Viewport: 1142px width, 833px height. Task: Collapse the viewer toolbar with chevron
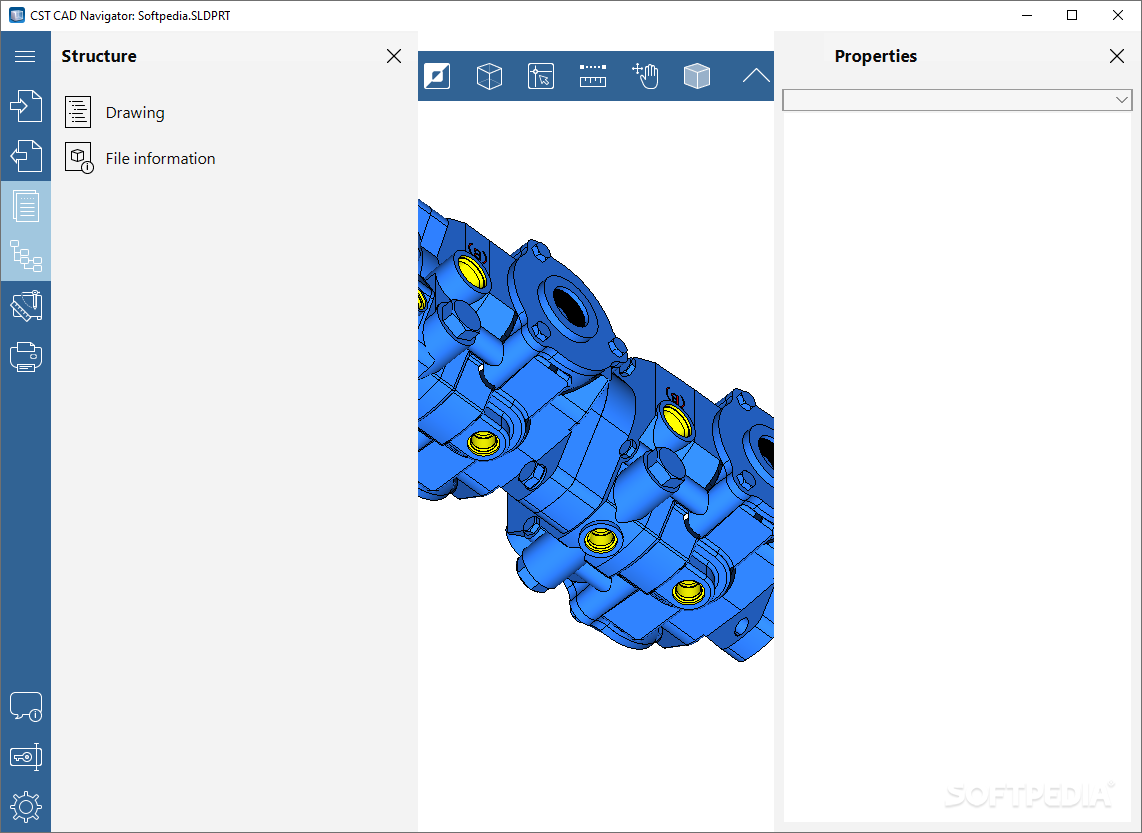tap(756, 76)
